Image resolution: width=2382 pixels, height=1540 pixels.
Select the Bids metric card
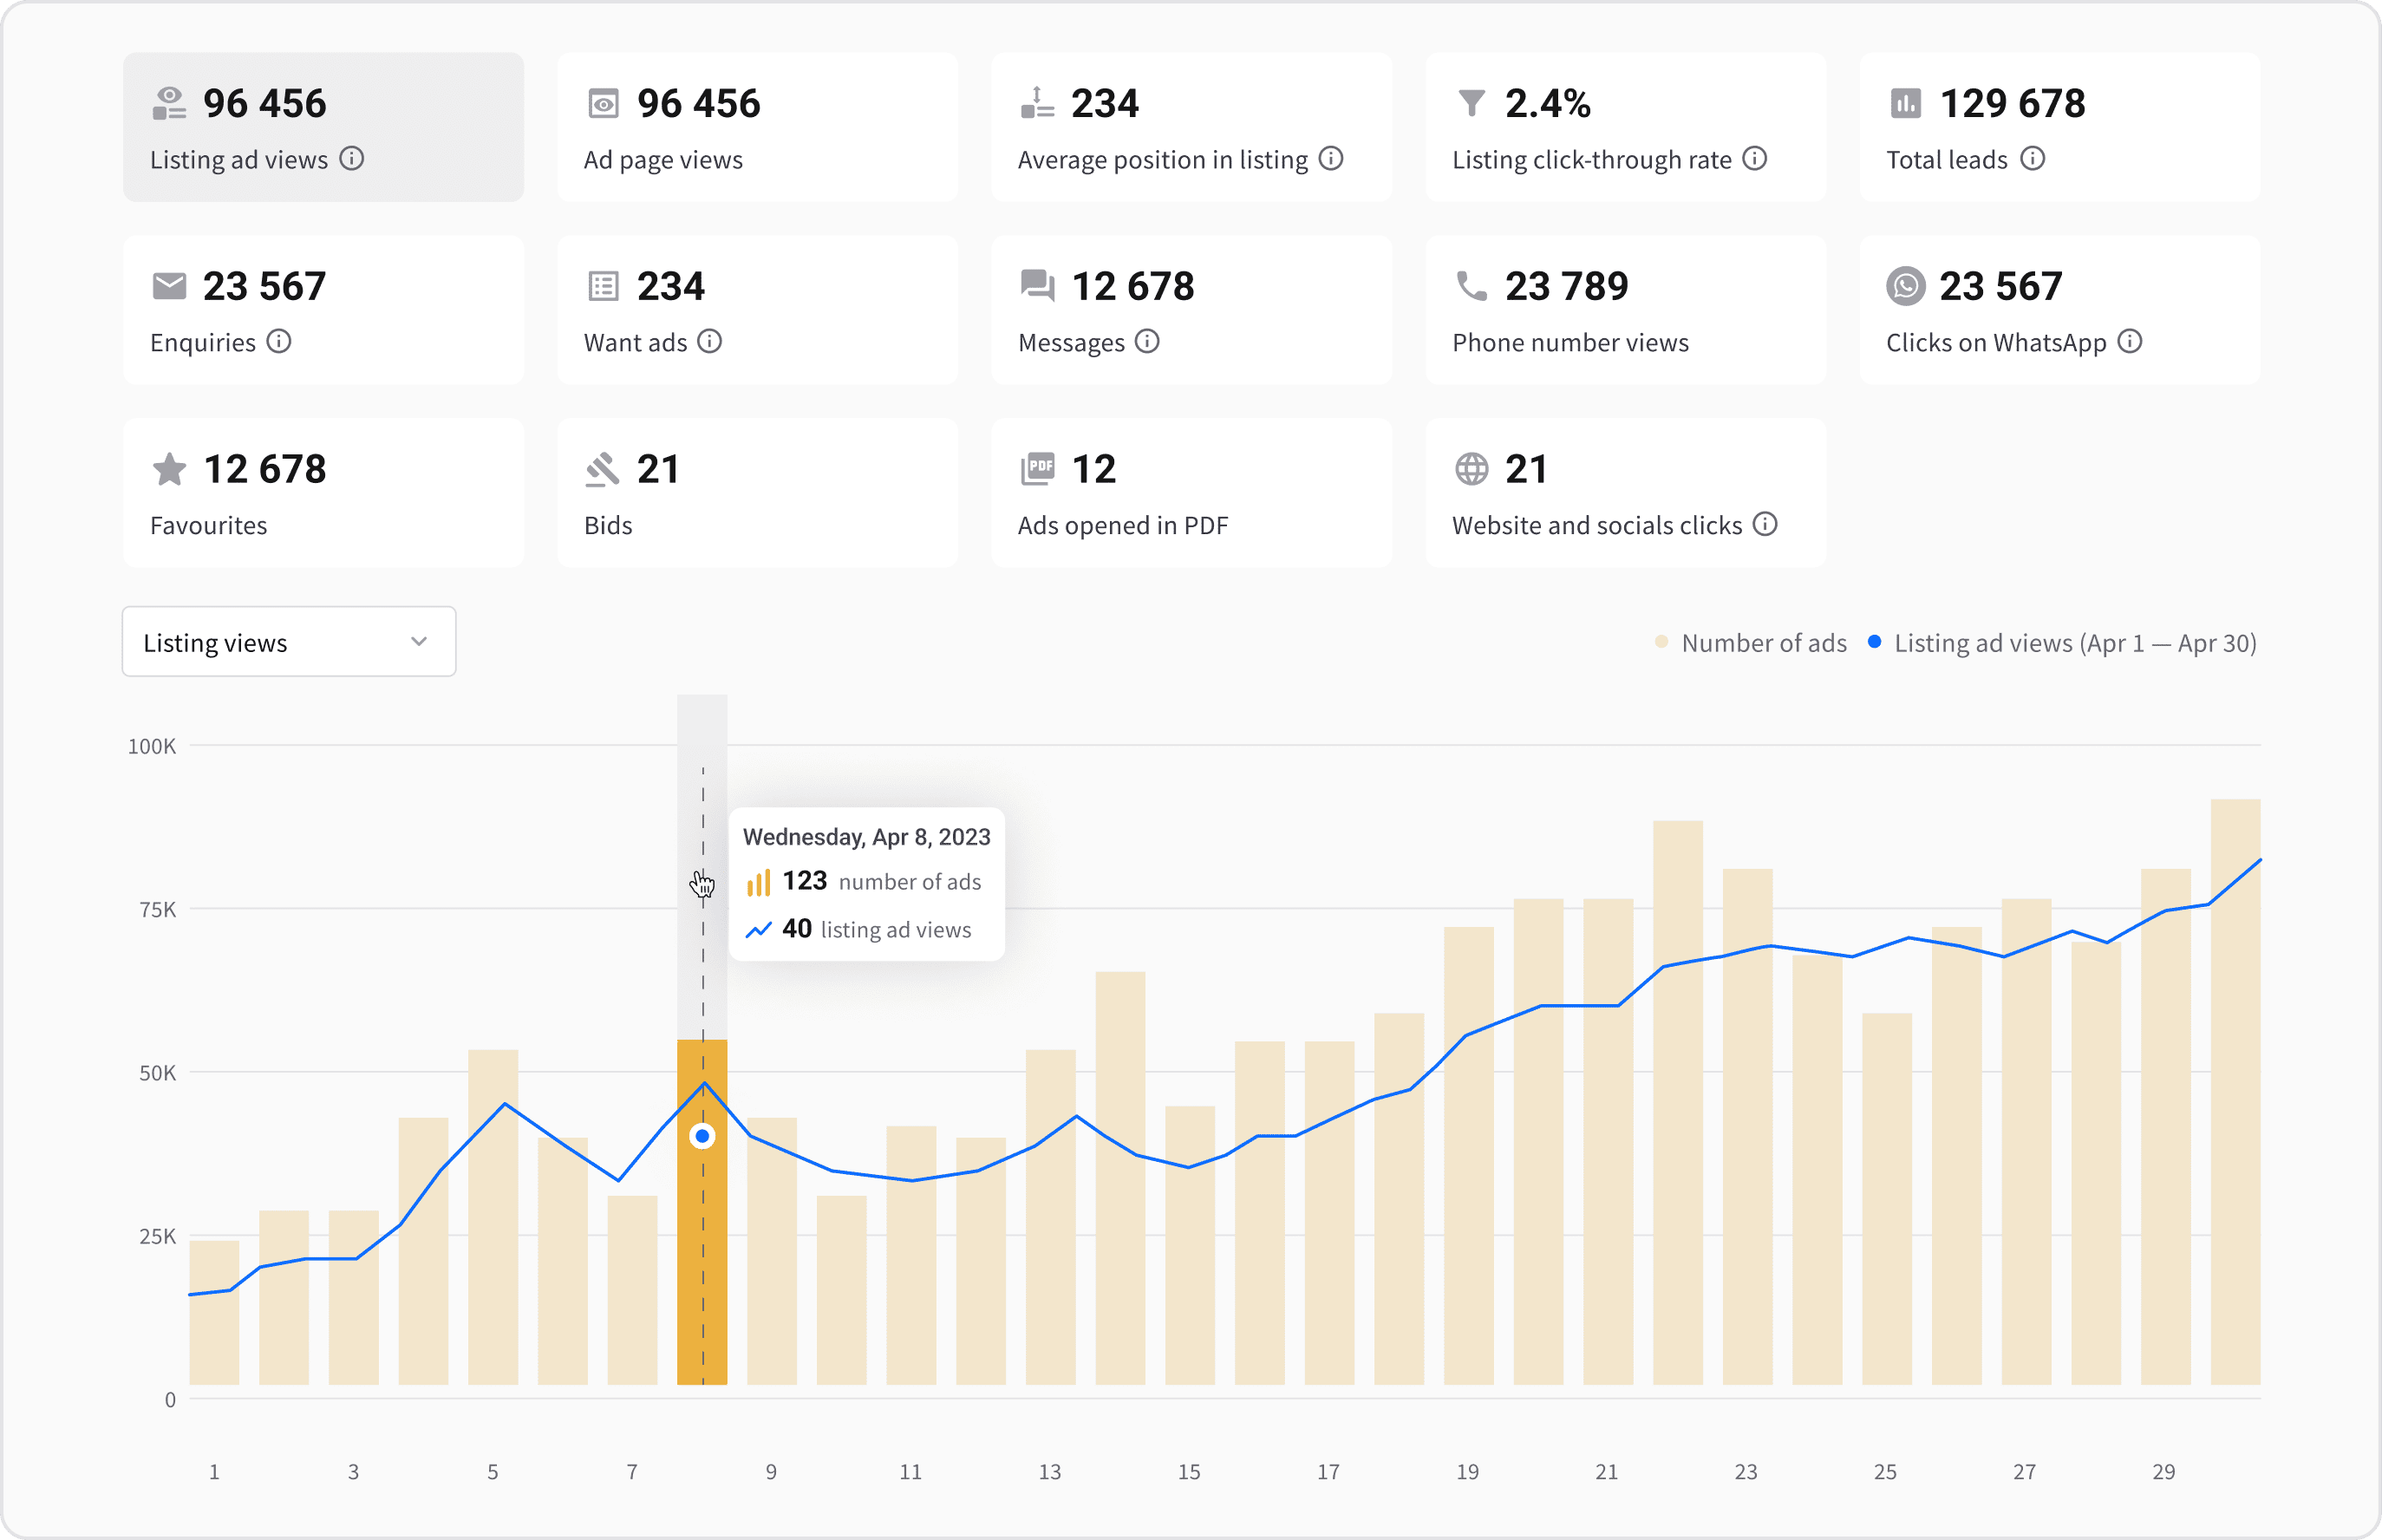point(757,493)
